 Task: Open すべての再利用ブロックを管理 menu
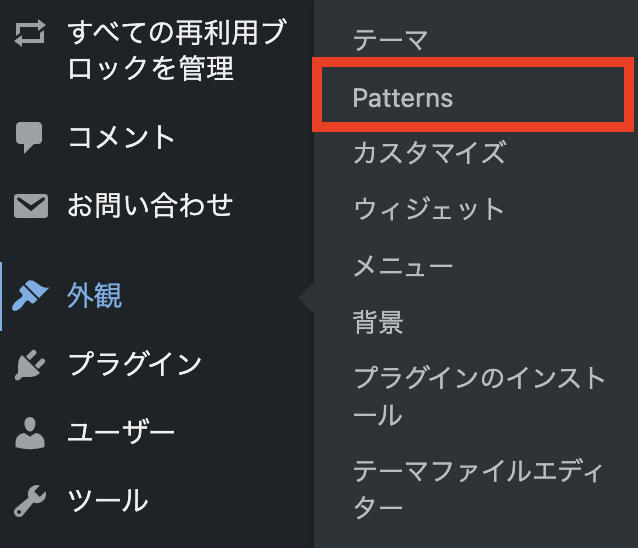pyautogui.click(x=177, y=50)
